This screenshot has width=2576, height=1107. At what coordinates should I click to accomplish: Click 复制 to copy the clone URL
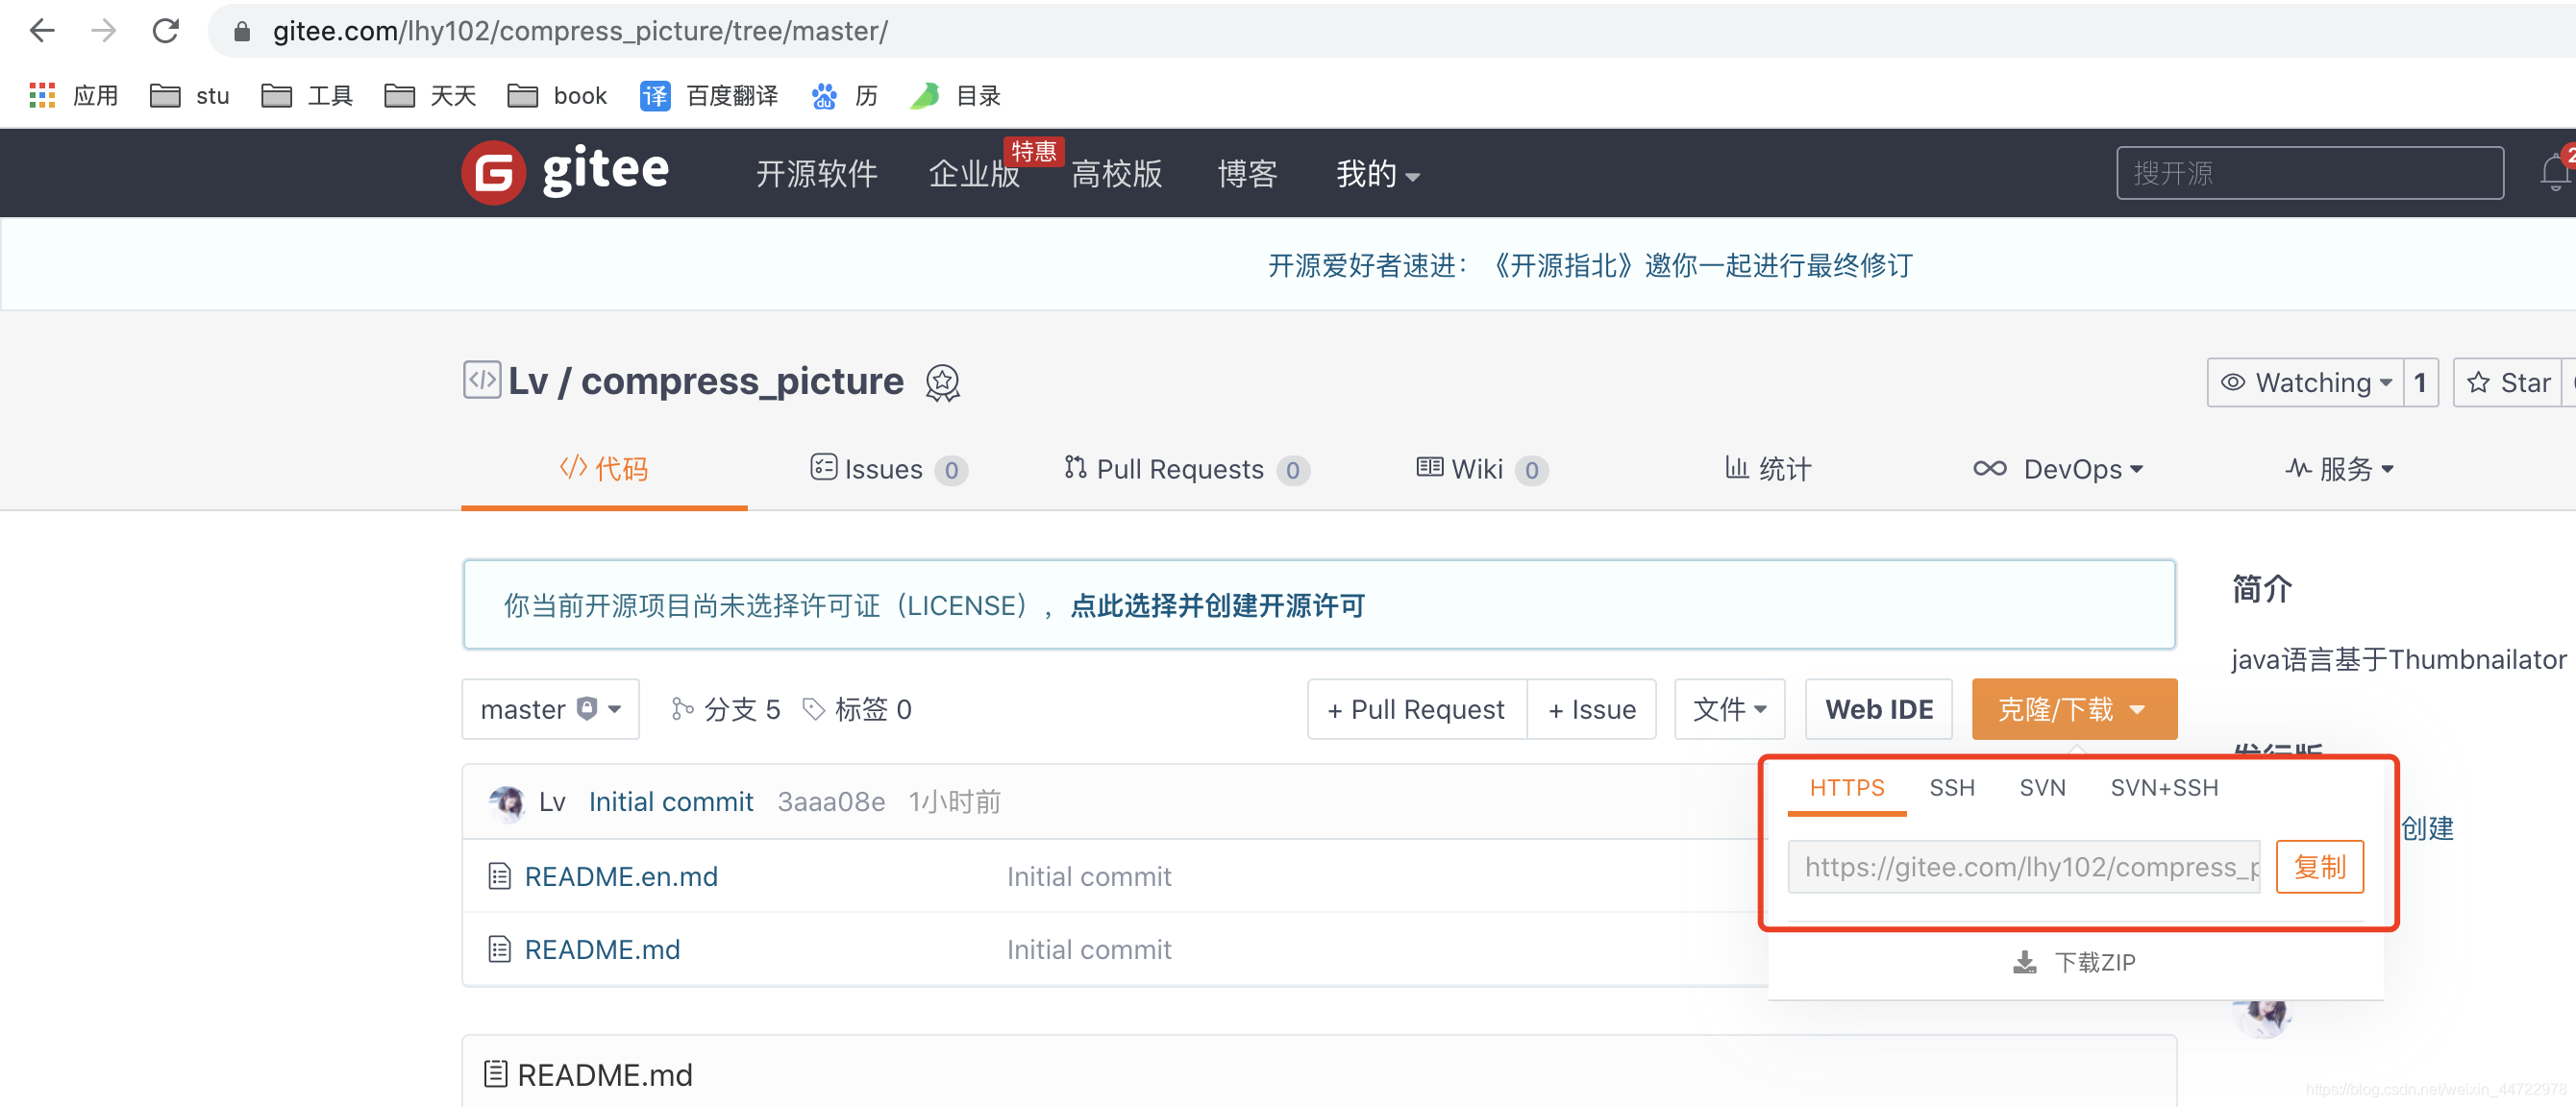pos(2319,867)
